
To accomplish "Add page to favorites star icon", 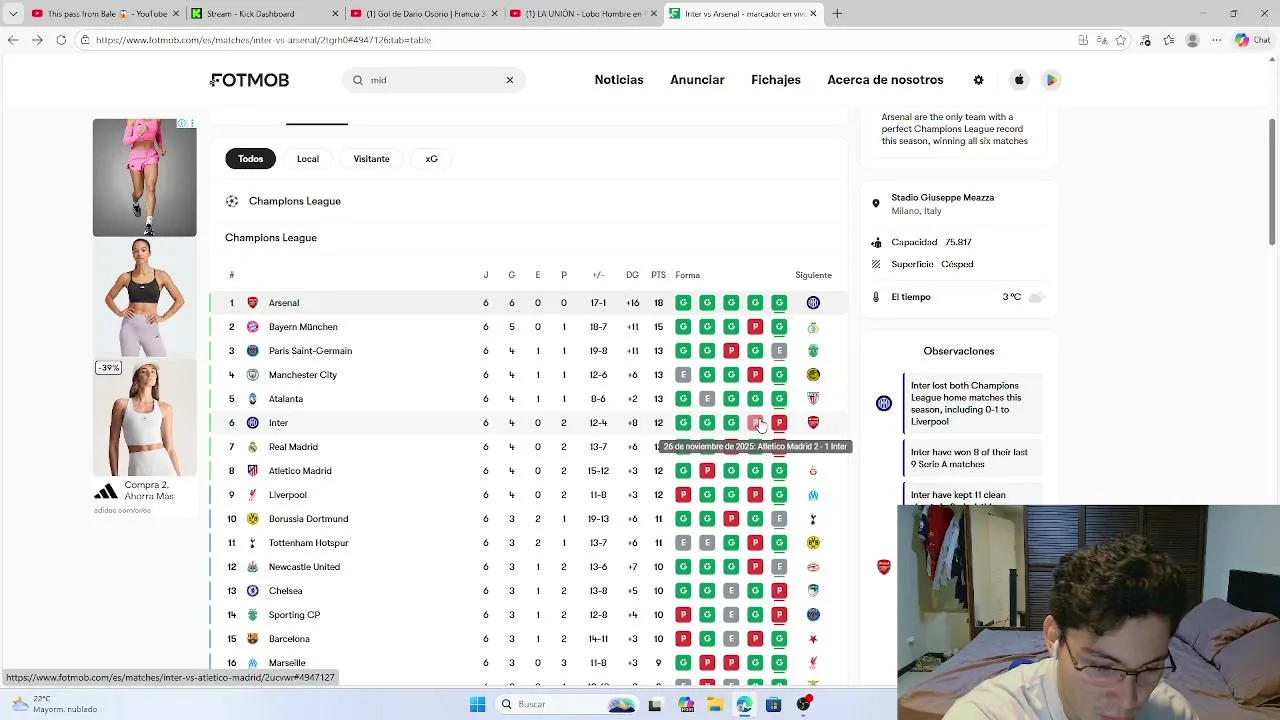I will pos(1121,40).
